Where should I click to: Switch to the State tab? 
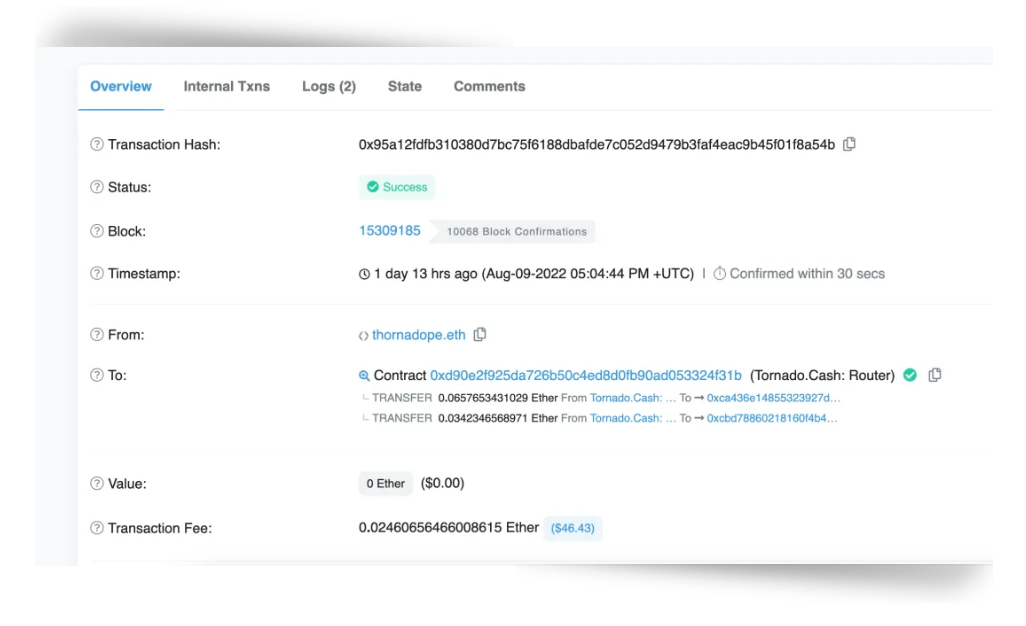coord(404,86)
